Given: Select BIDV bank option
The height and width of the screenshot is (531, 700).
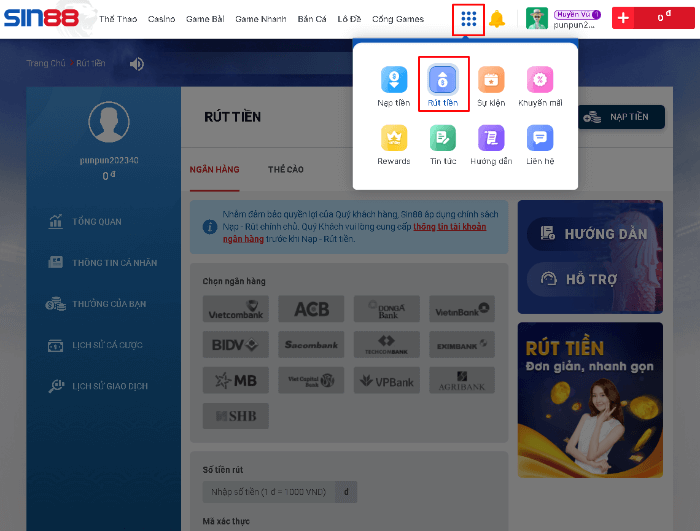Looking at the screenshot, I should pos(236,344).
